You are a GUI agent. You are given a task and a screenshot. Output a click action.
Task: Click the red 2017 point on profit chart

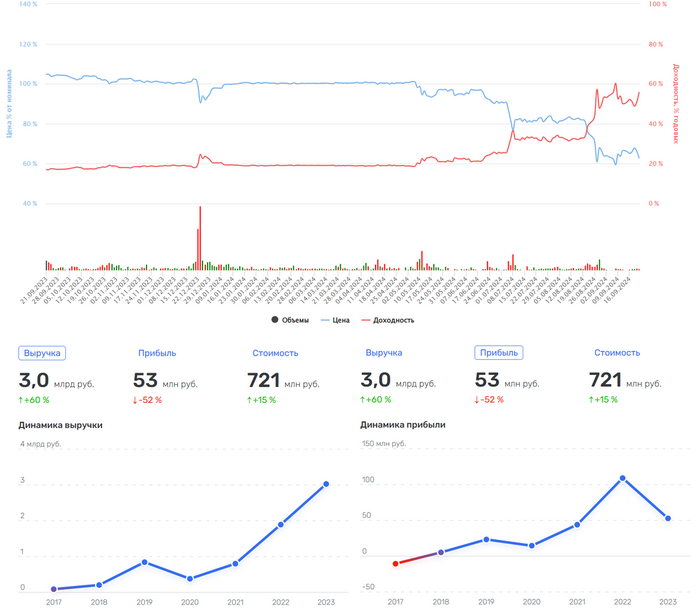tap(396, 564)
